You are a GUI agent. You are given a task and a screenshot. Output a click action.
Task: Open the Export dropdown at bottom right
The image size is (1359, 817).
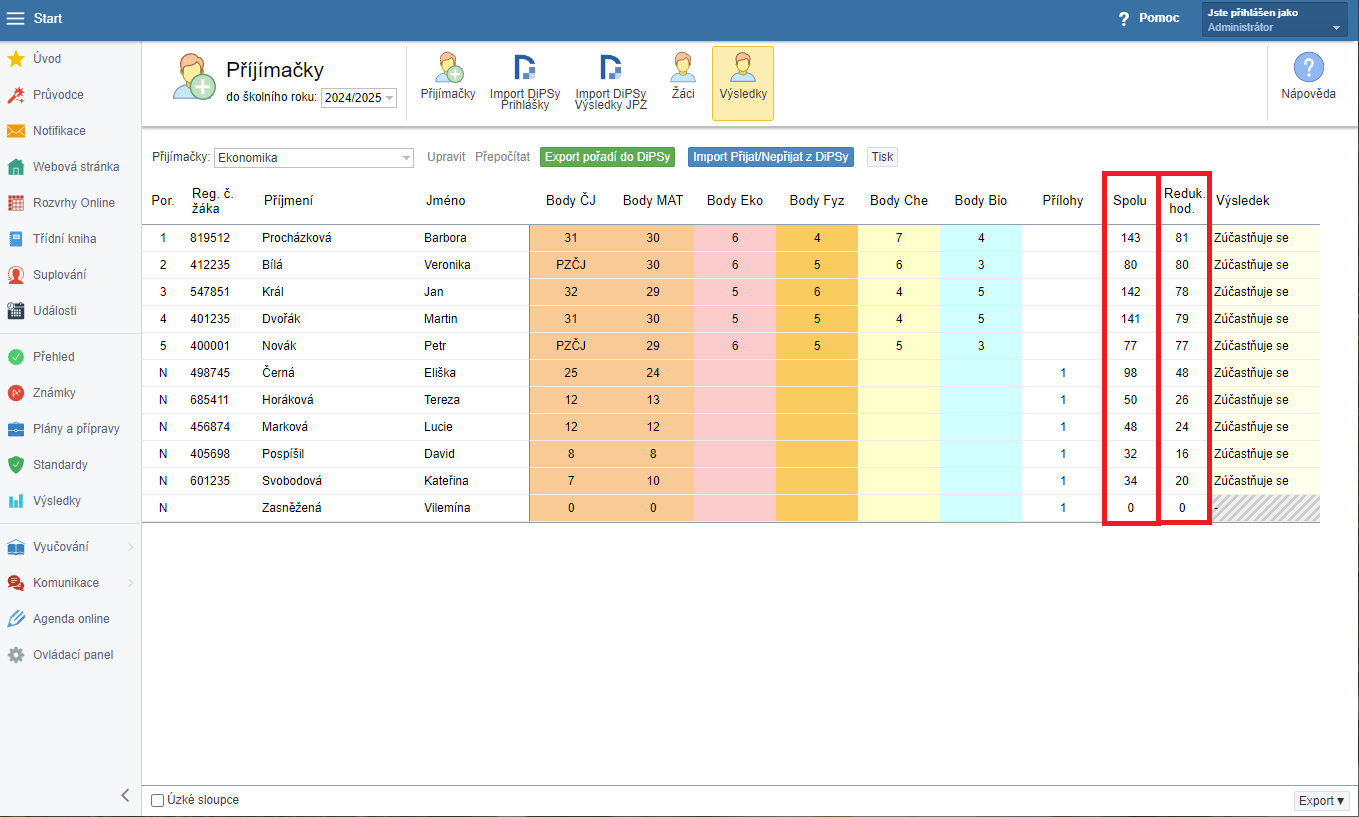1322,801
